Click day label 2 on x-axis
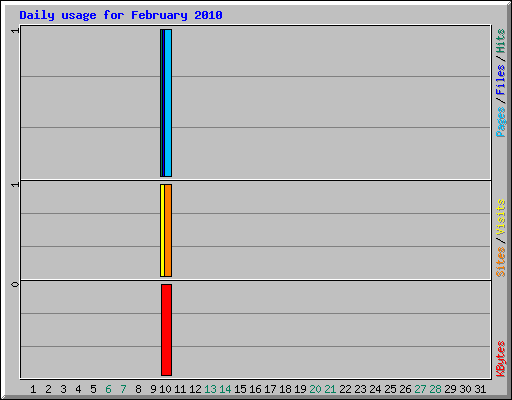The image size is (512, 400). pyautogui.click(x=48, y=389)
